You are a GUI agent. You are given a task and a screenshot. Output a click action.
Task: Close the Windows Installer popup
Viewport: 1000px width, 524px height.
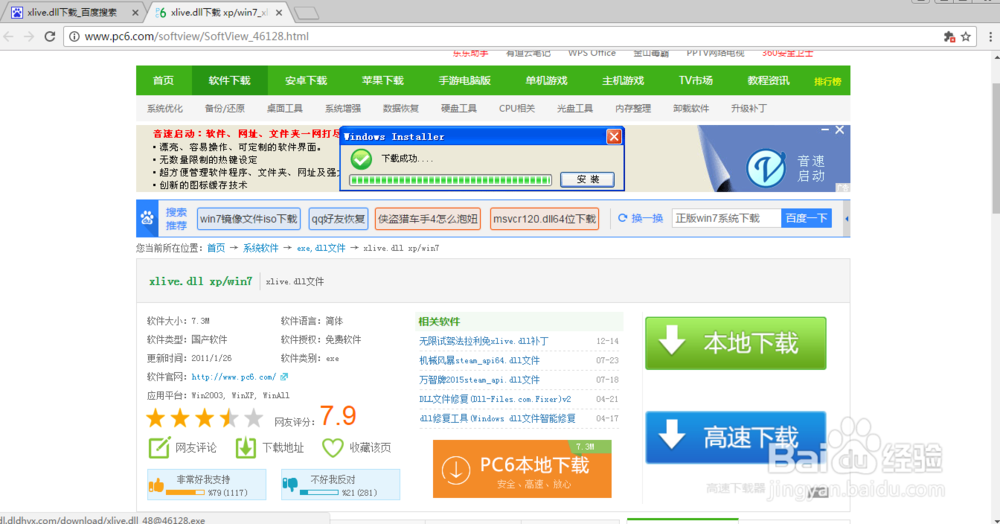(x=614, y=136)
